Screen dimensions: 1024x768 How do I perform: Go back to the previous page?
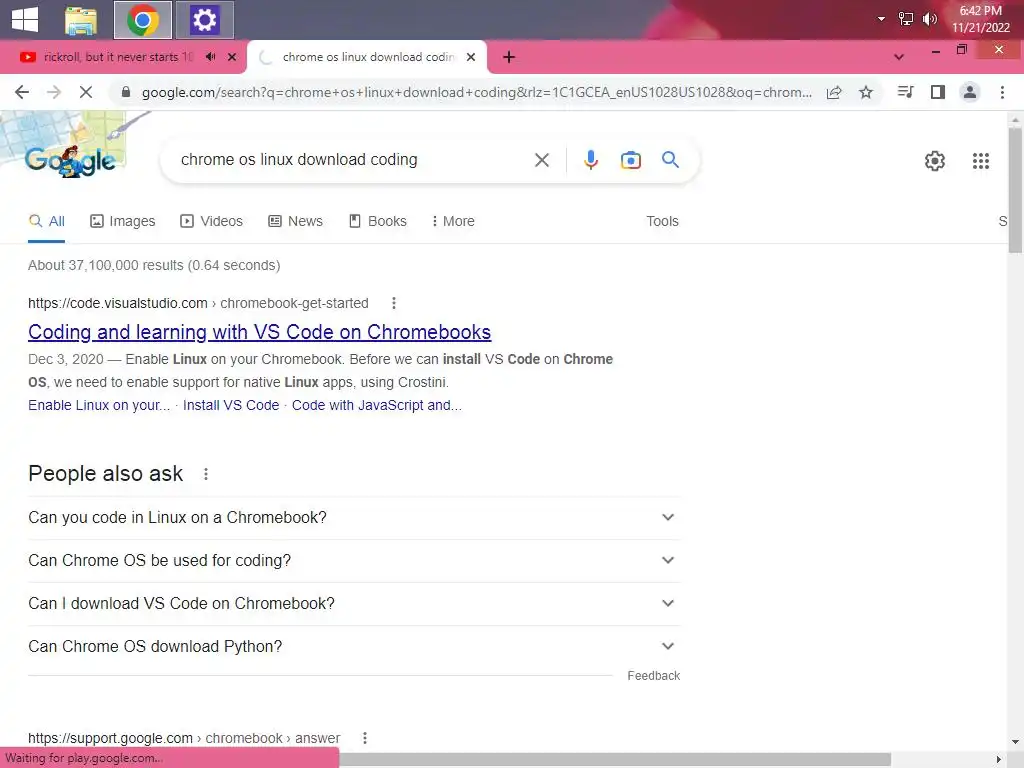point(22,92)
